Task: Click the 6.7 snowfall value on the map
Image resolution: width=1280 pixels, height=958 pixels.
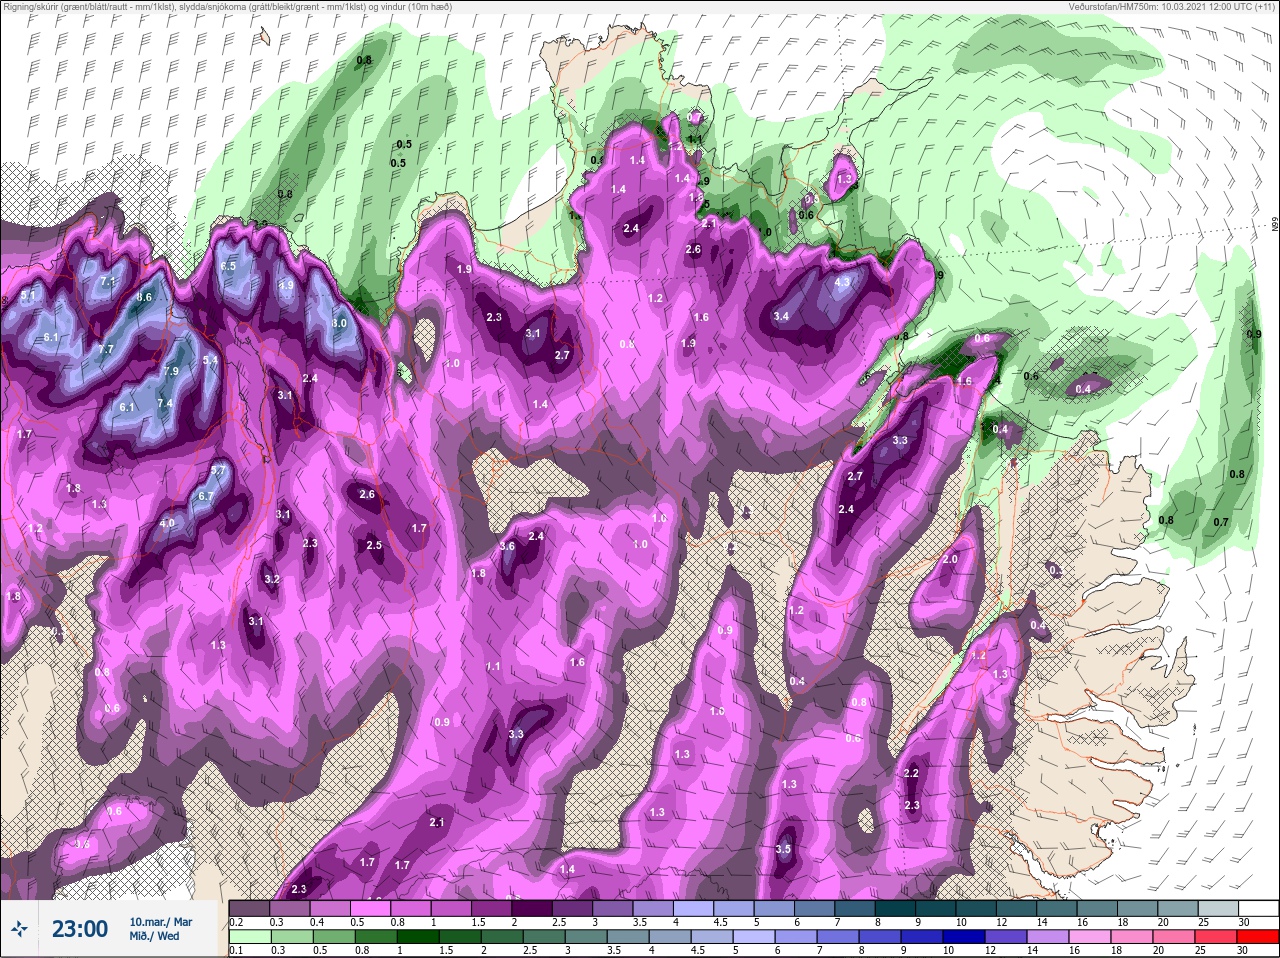Action: coord(206,496)
